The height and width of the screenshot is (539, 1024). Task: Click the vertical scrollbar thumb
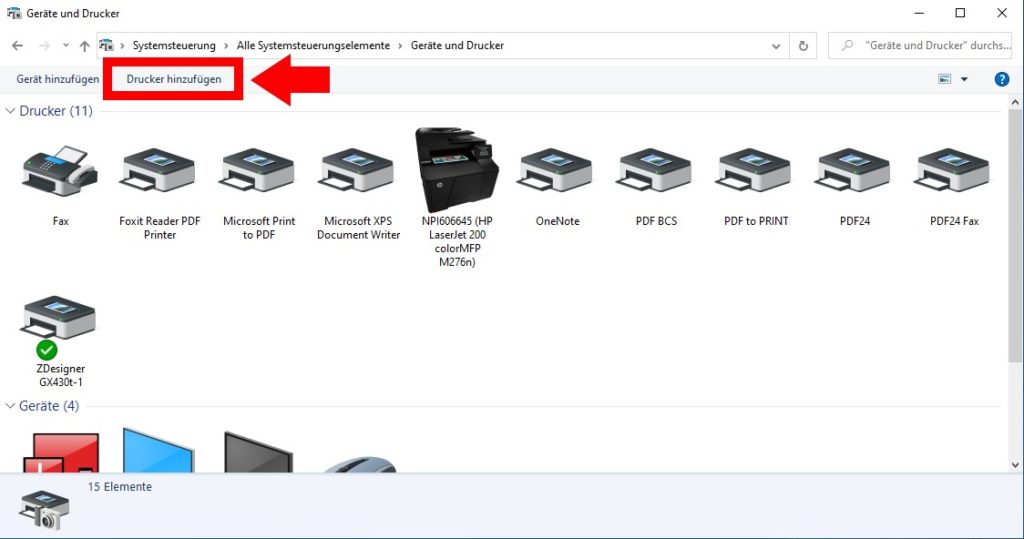pos(1014,235)
